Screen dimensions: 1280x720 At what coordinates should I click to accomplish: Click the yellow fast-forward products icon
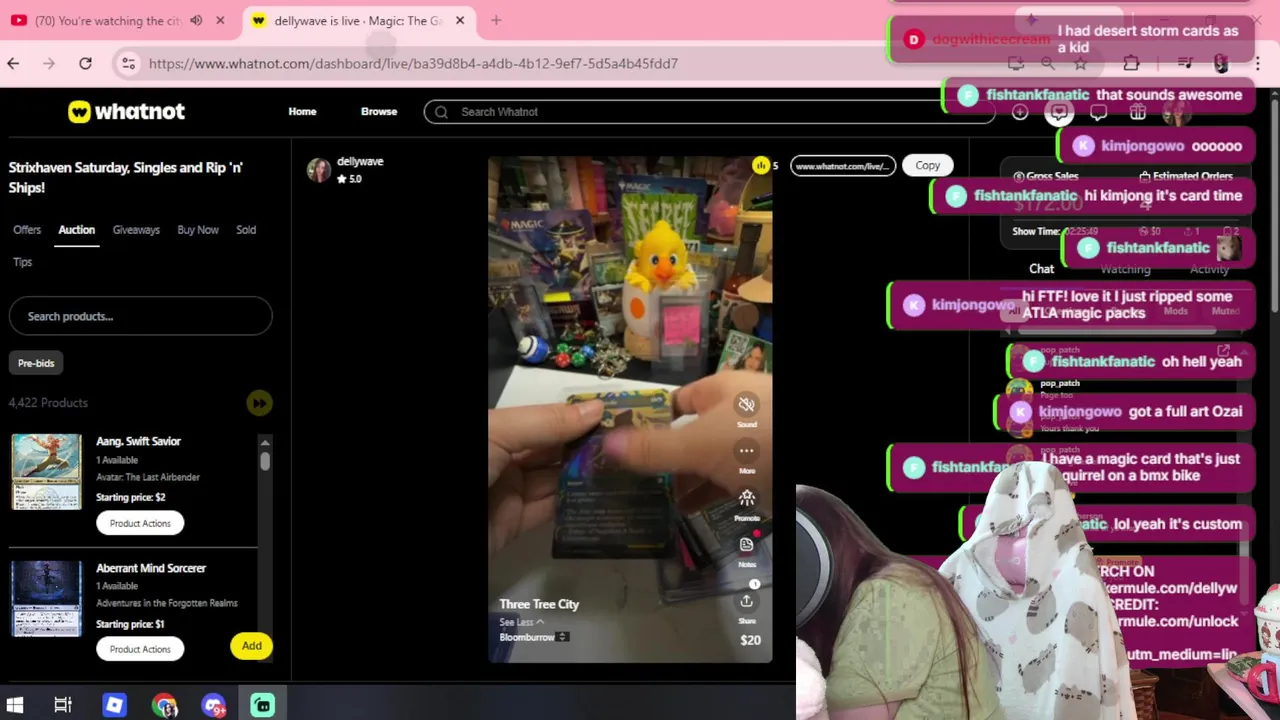pyautogui.click(x=259, y=403)
